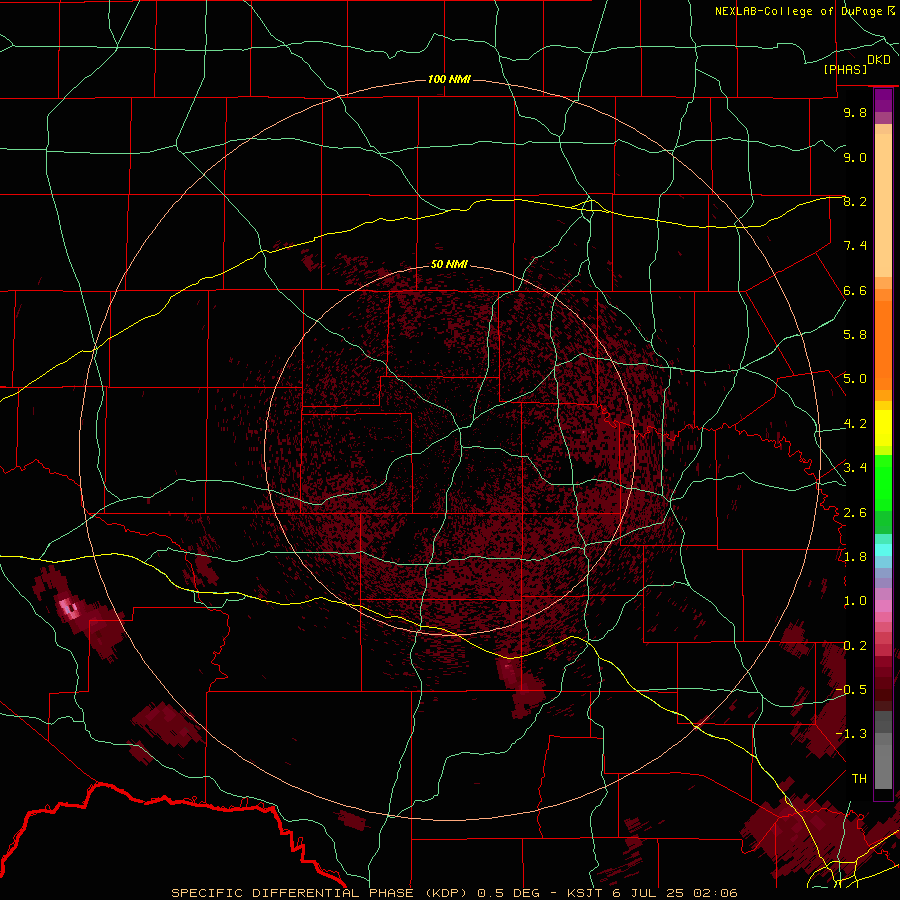Pick the orange color bar segment
The height and width of the screenshot is (900, 900).
tap(883, 346)
